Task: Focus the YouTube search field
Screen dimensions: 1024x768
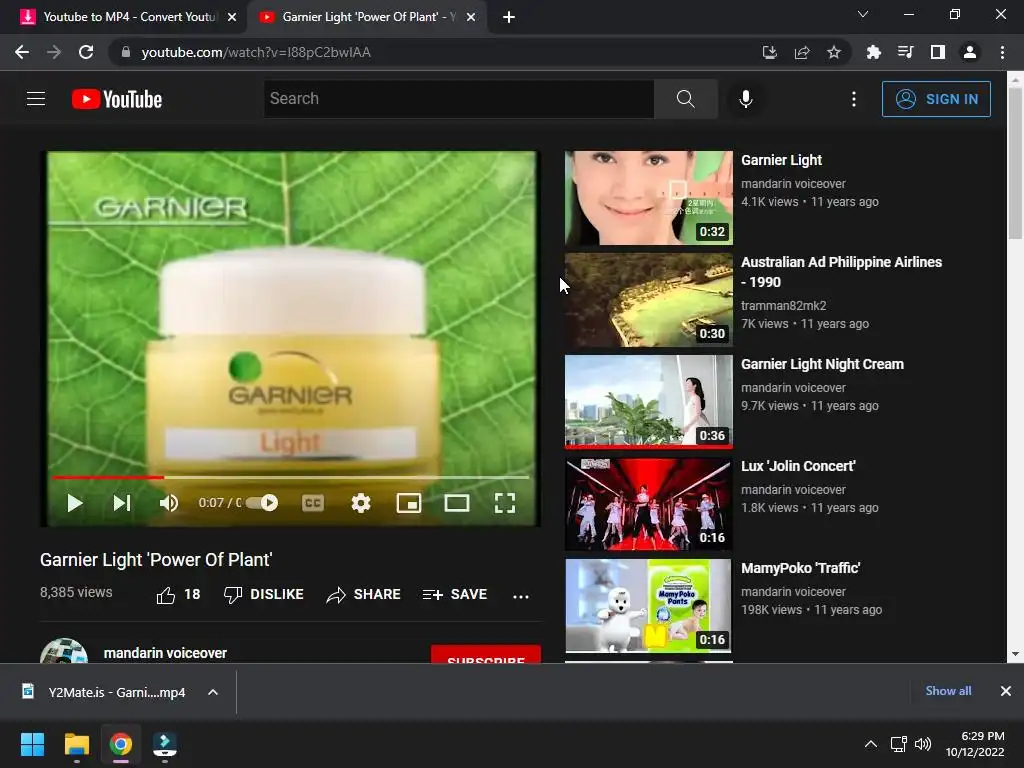Action: tap(458, 99)
